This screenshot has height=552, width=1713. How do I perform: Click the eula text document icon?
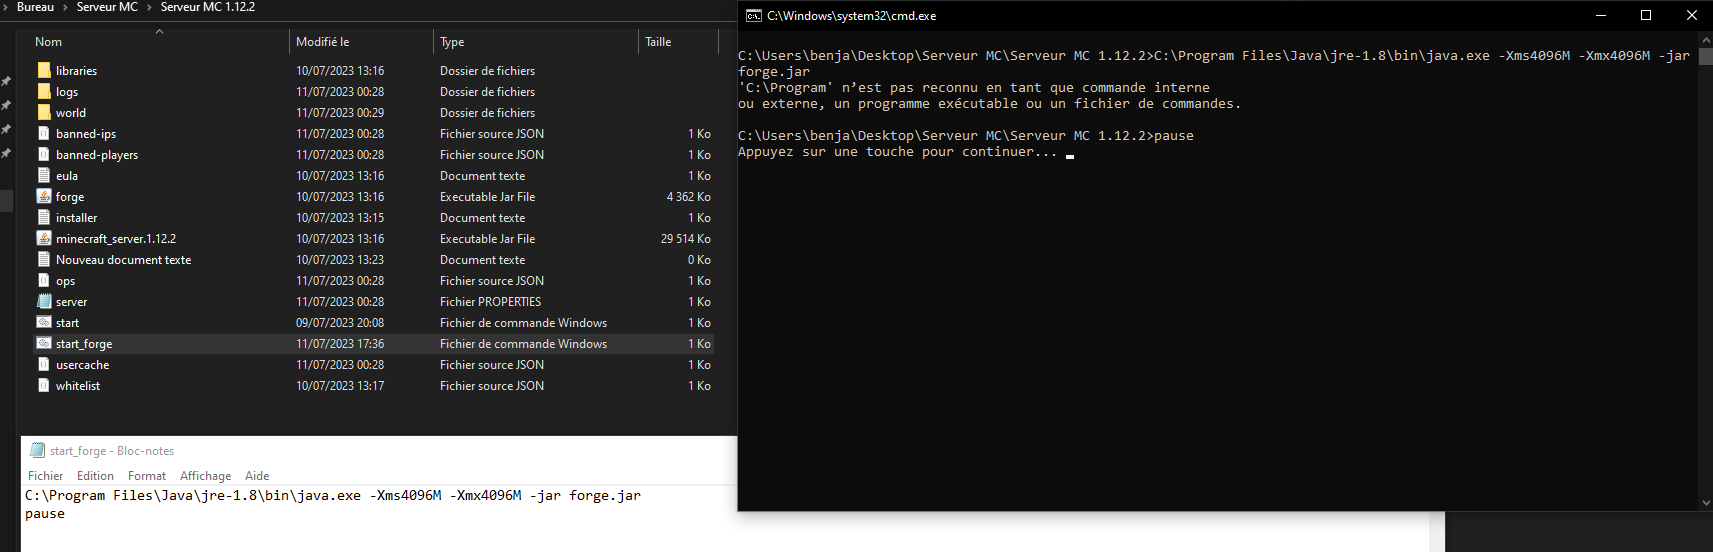(44, 176)
